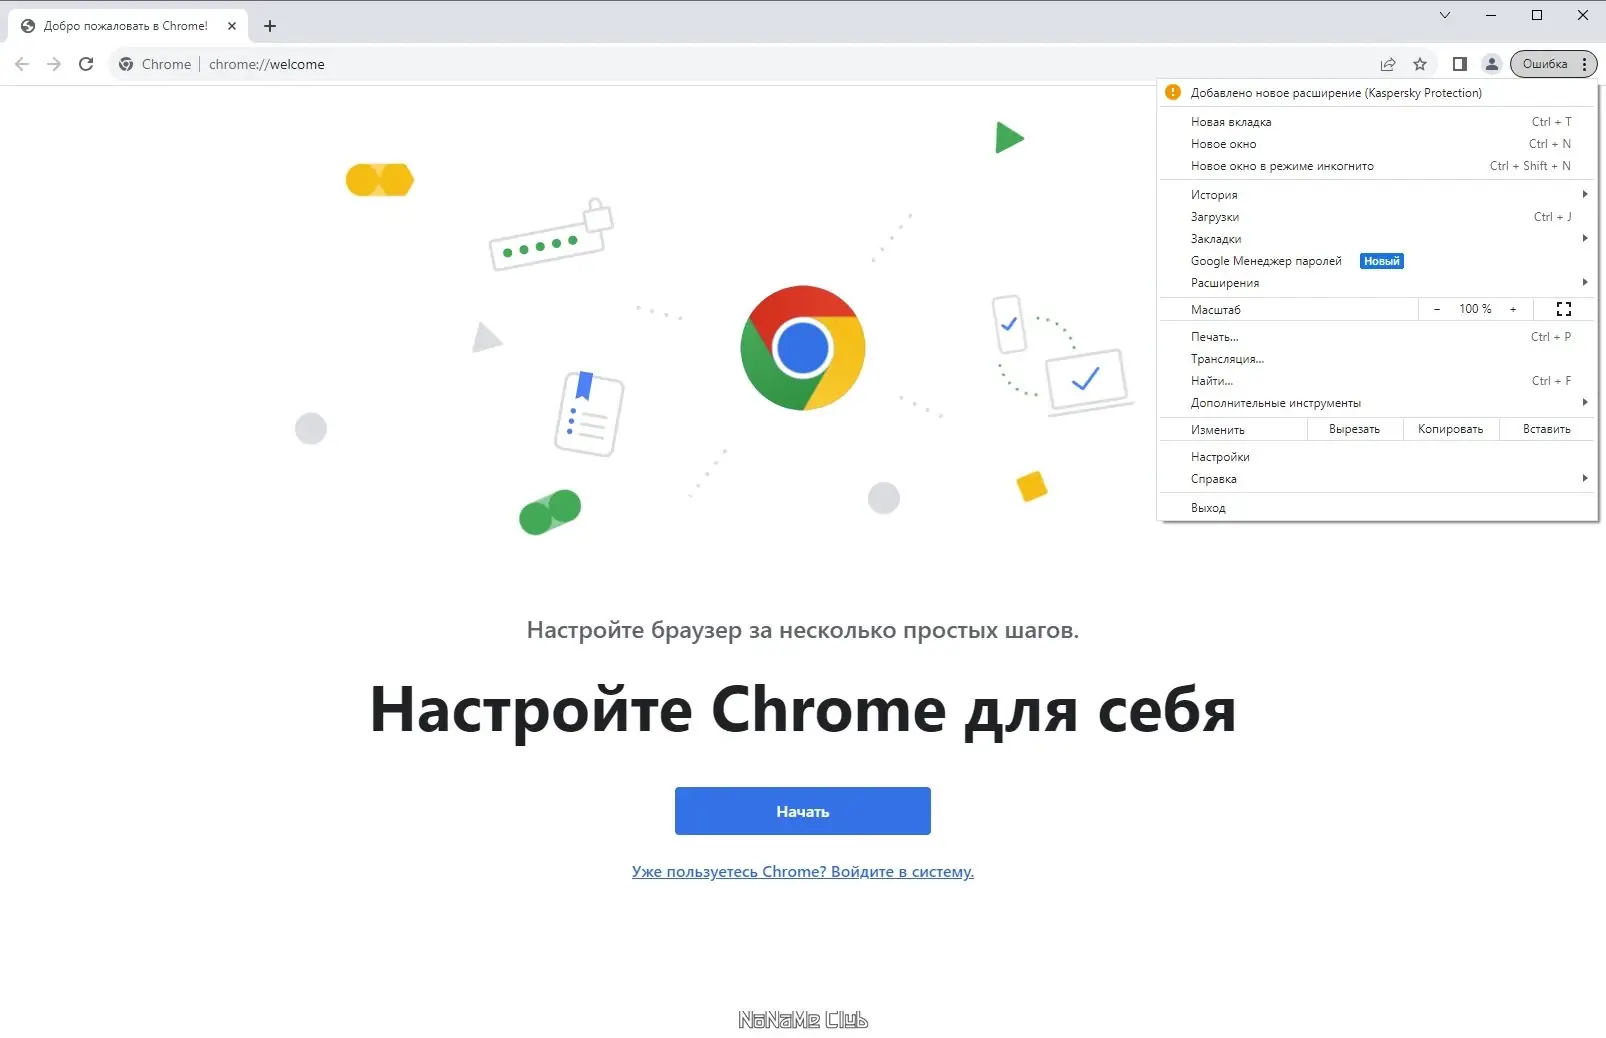
Task: Click the profile avatar icon
Action: pyautogui.click(x=1491, y=63)
